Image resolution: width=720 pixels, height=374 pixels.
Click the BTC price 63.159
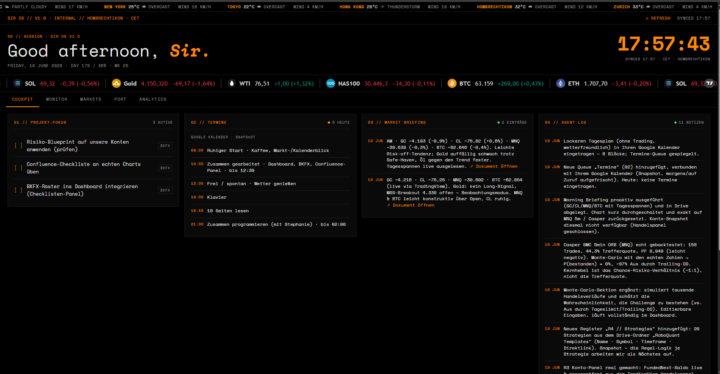(x=483, y=84)
